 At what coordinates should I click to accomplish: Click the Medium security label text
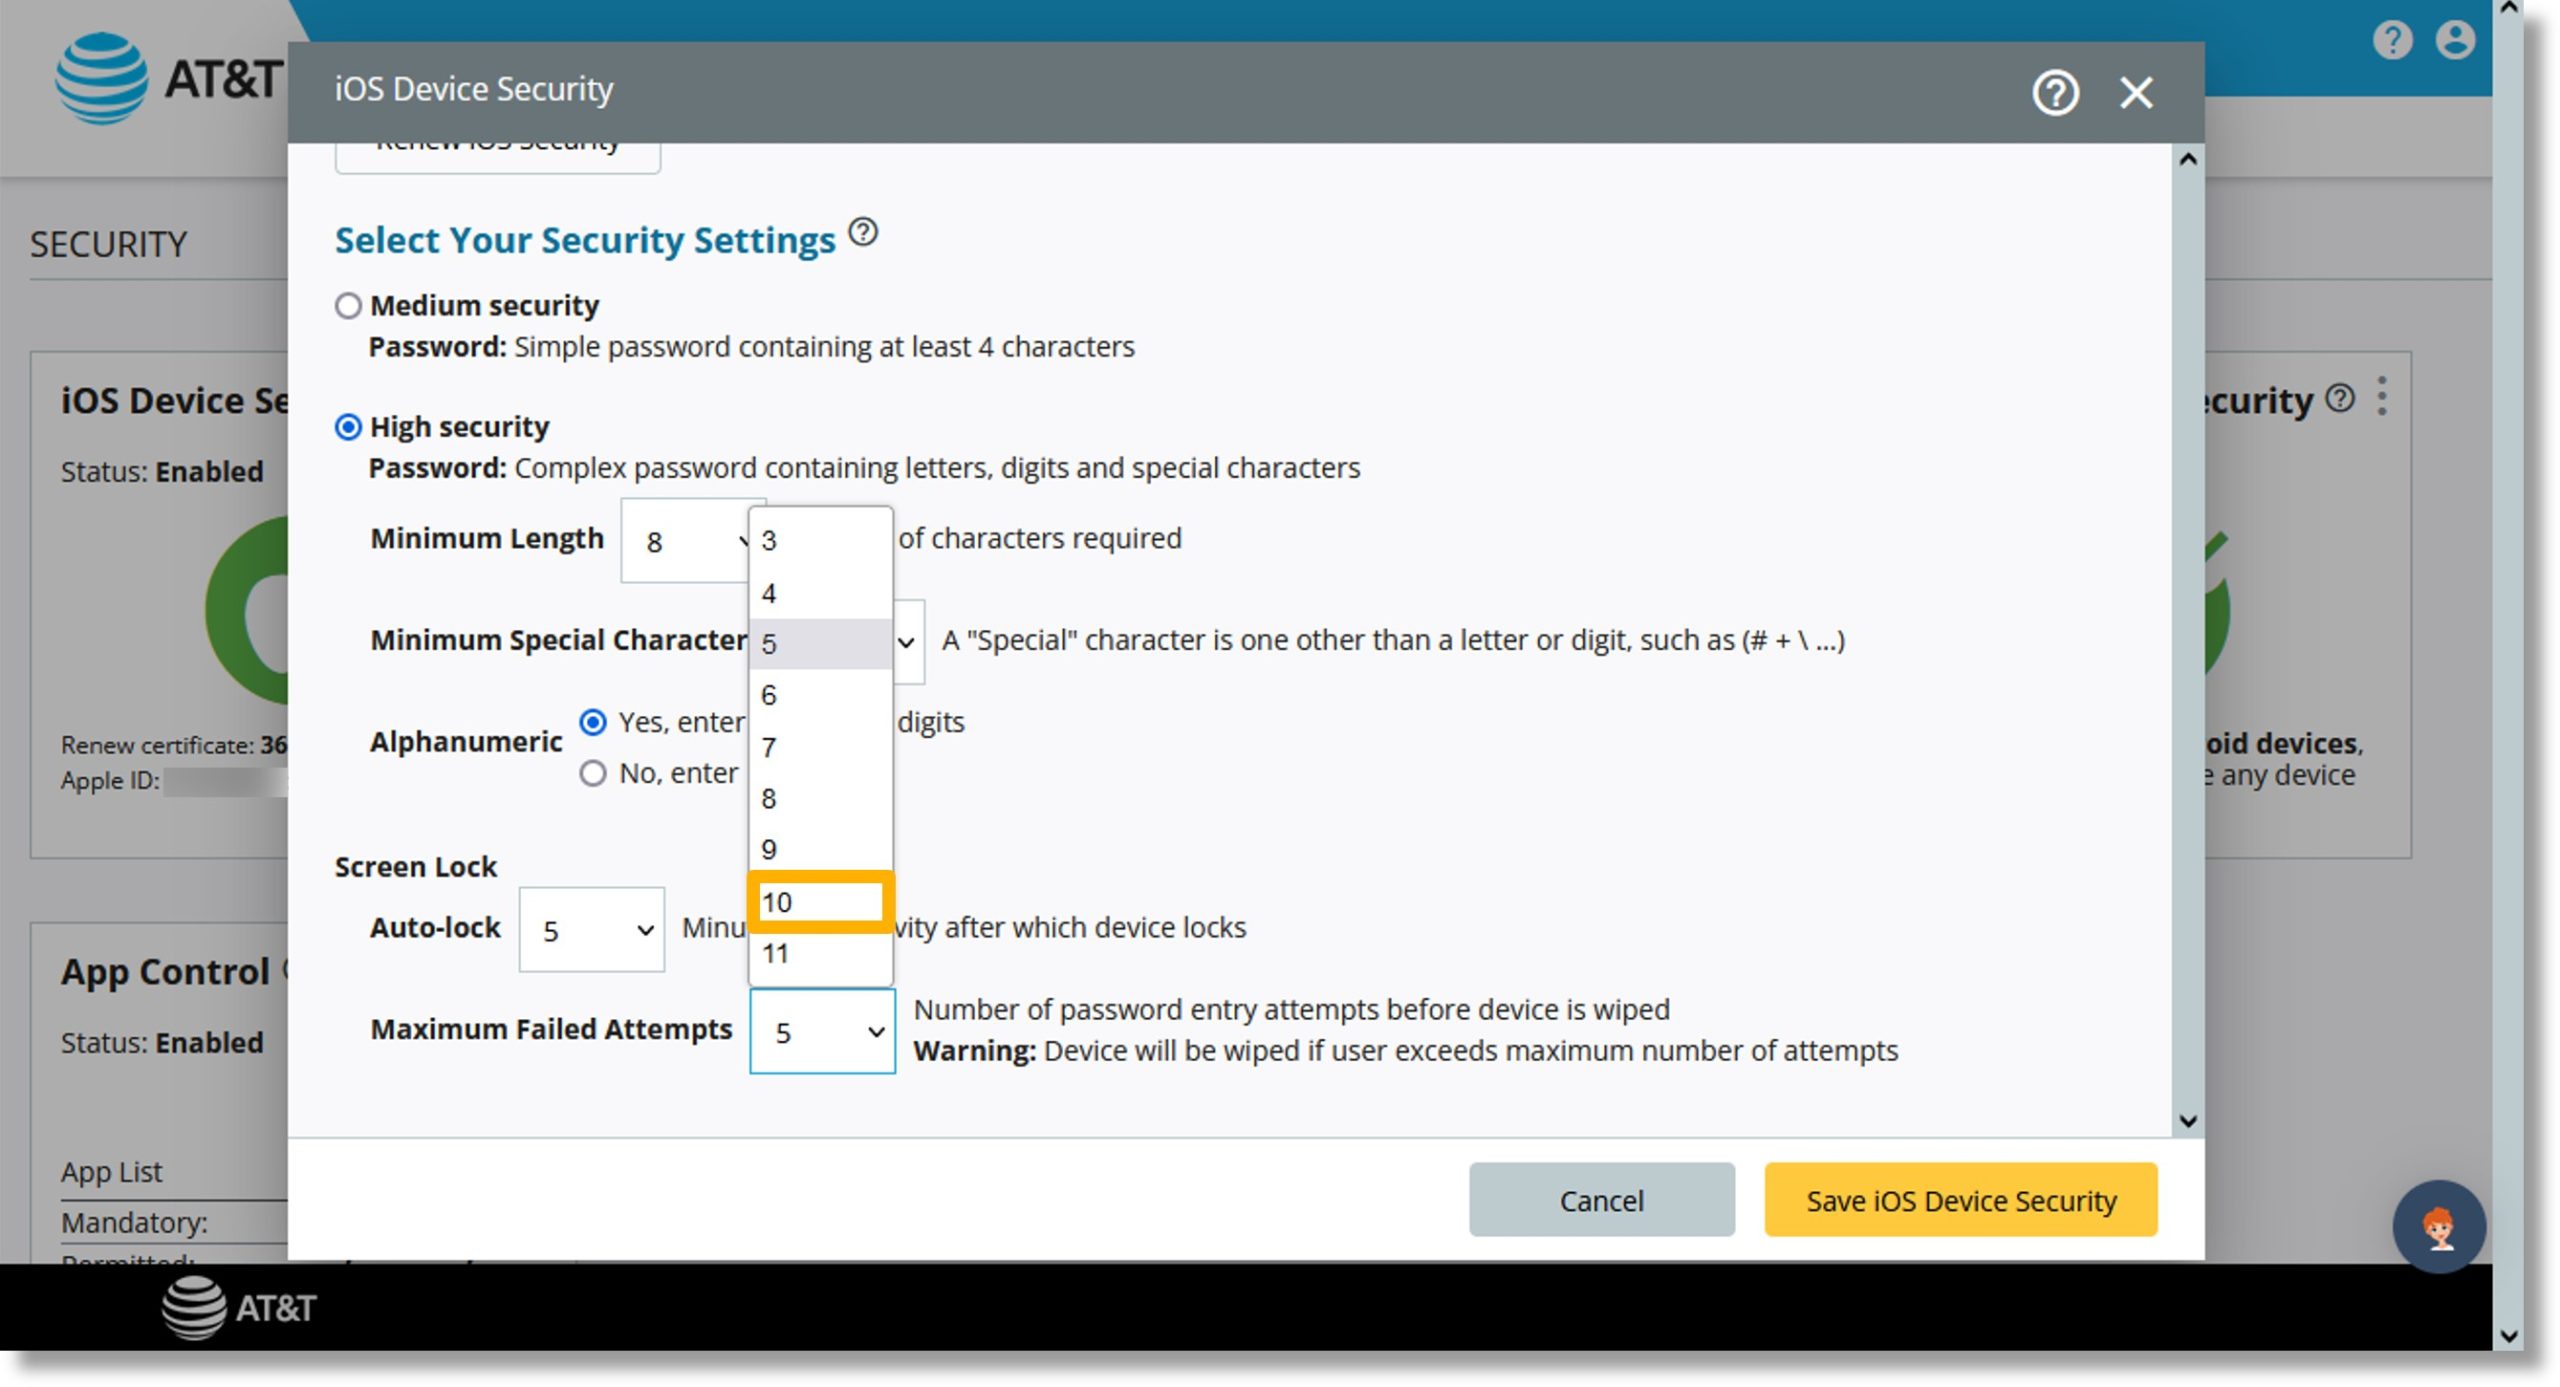[484, 305]
